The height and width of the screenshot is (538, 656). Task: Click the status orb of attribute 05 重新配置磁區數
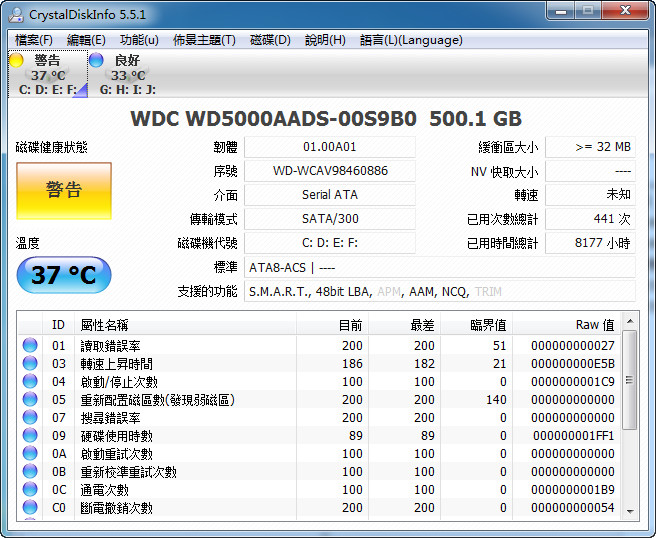30,399
